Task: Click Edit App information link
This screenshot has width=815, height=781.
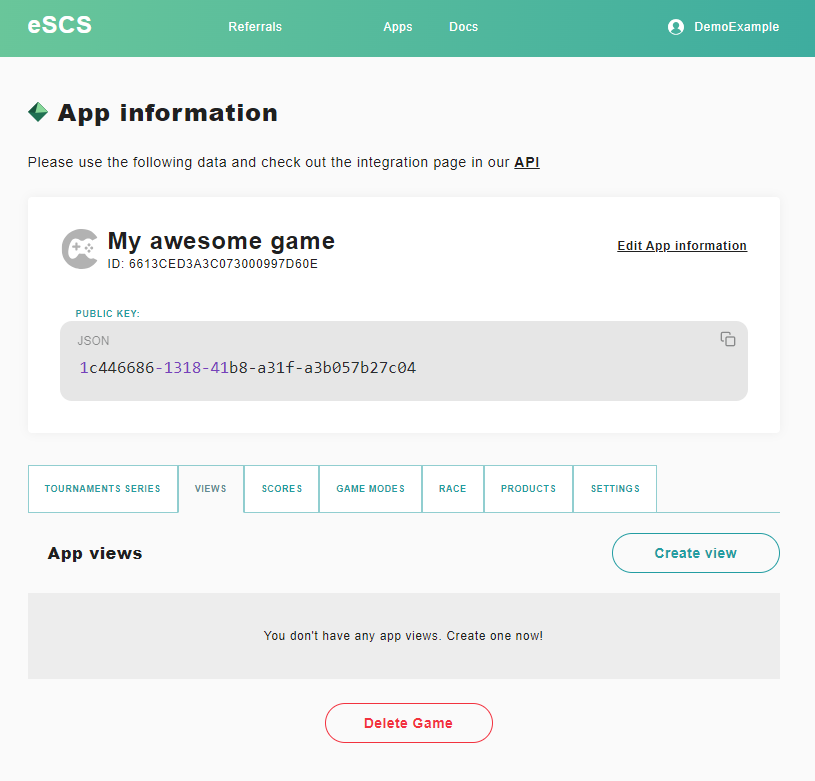Action: point(682,246)
